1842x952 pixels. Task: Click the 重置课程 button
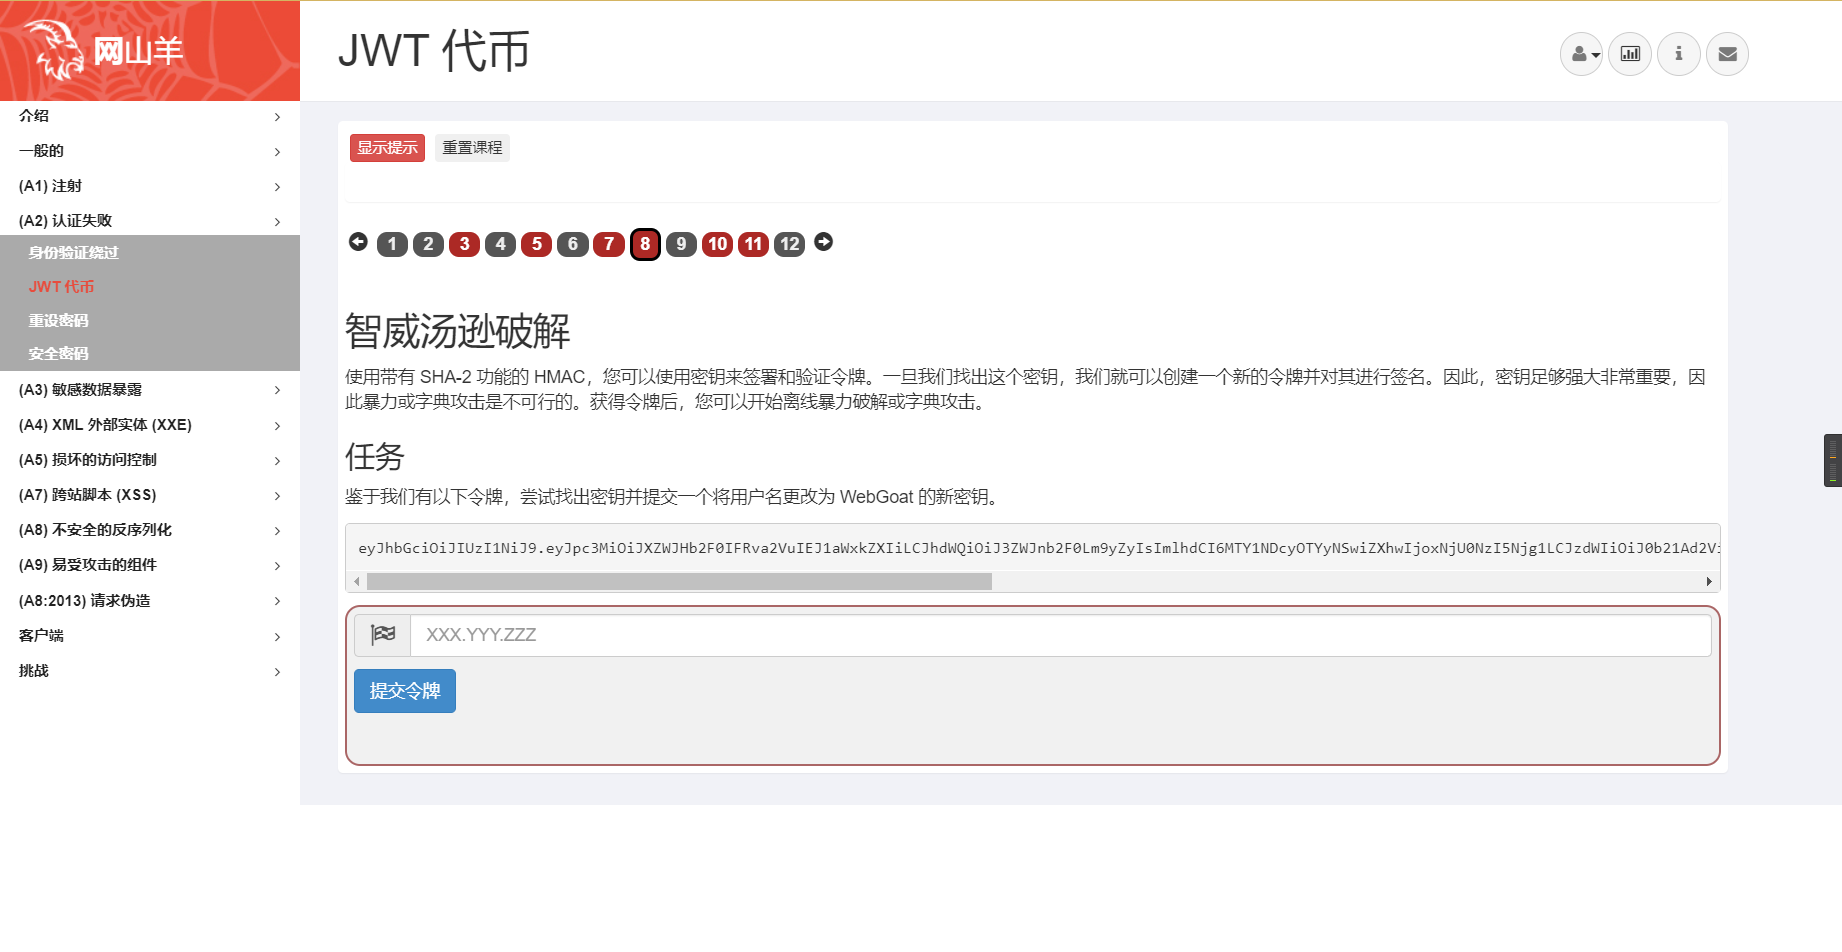[x=472, y=148]
